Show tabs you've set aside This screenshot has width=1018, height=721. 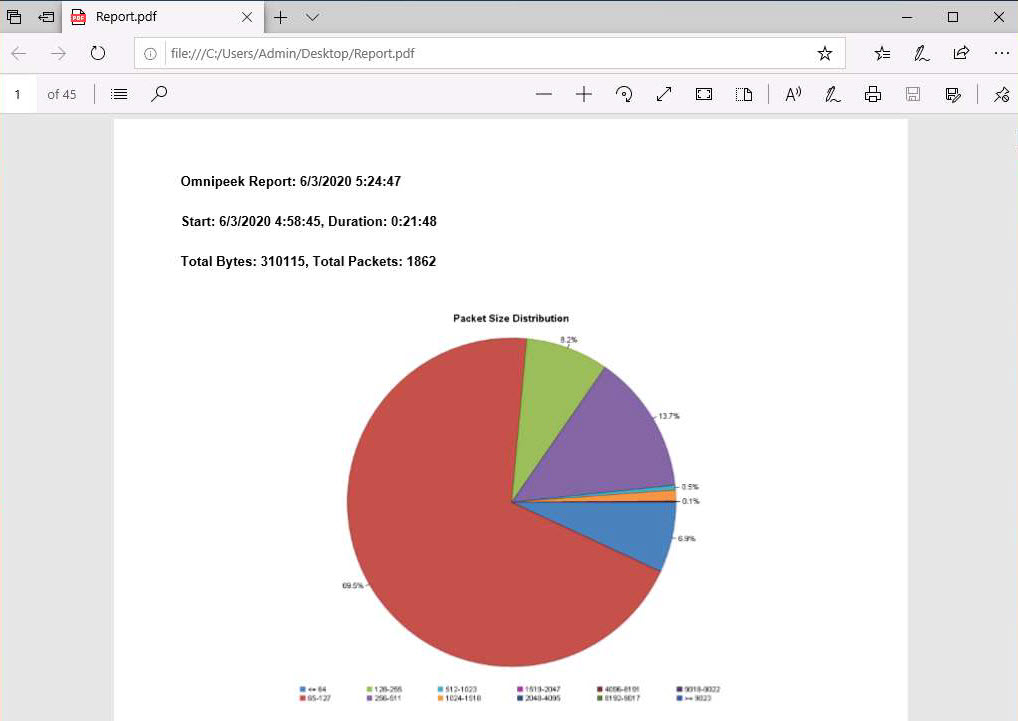pyautogui.click(x=14, y=17)
